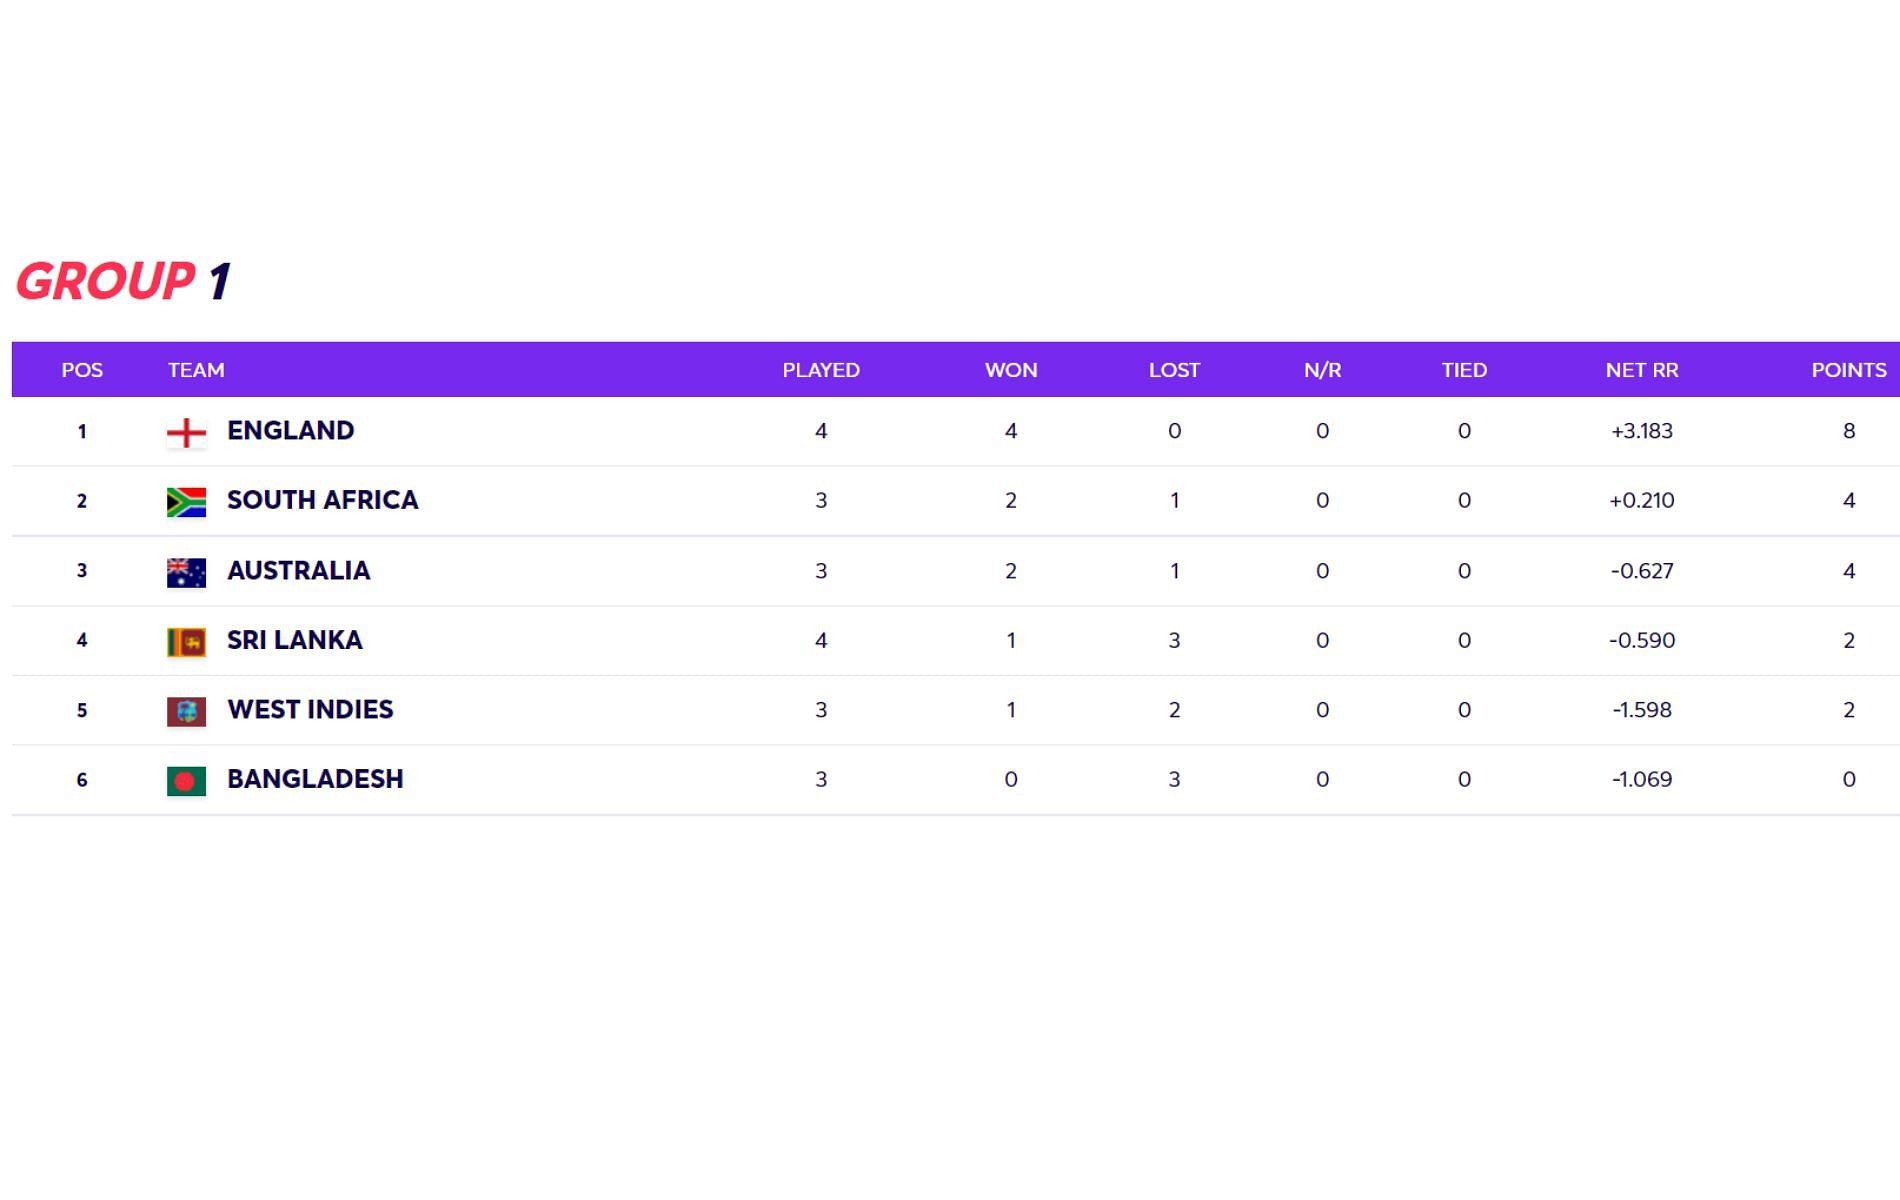Click the NET RR column header
1900x1200 pixels.
coord(1642,370)
